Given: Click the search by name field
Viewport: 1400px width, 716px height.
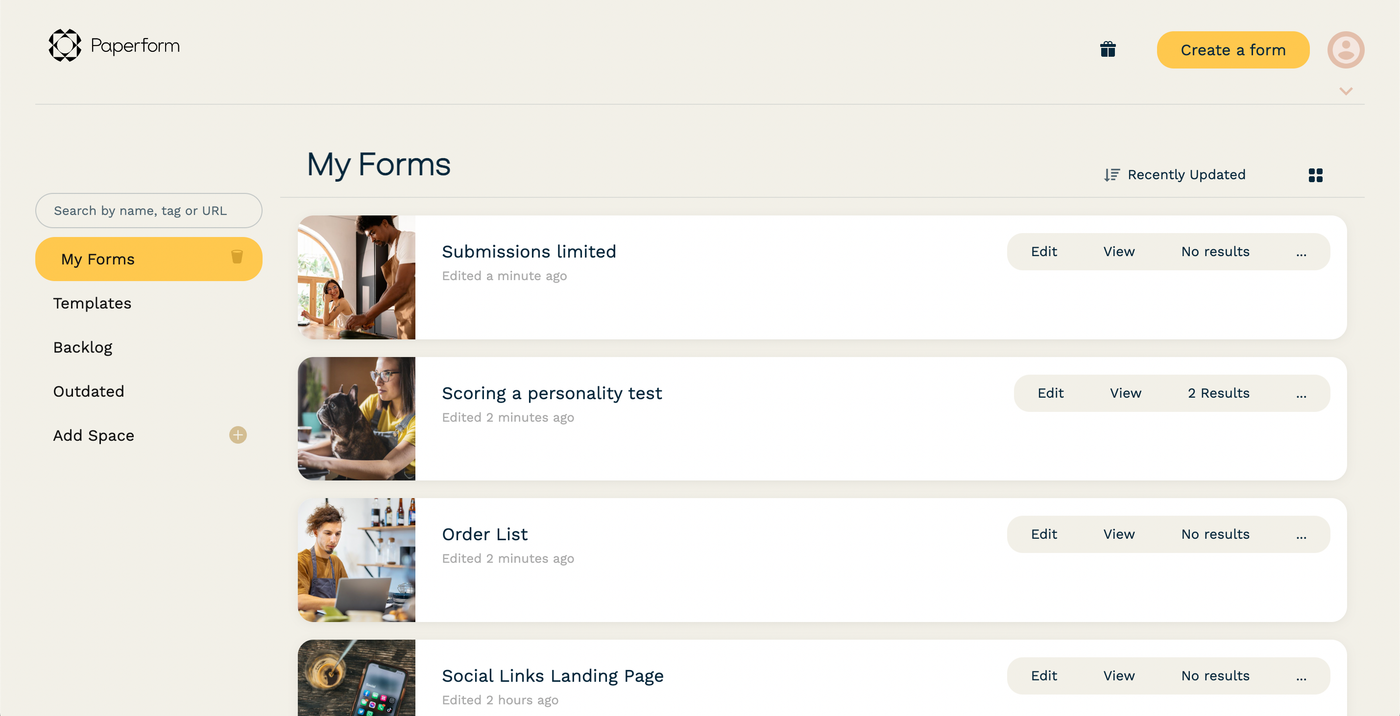Looking at the screenshot, I should point(148,210).
